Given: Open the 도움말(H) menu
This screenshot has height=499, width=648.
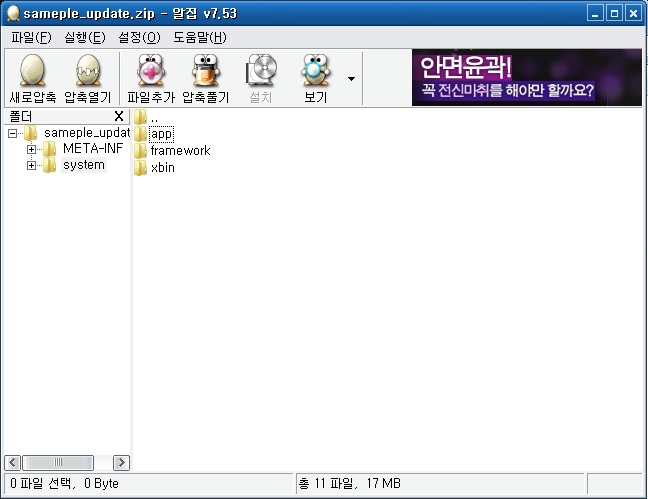Looking at the screenshot, I should pyautogui.click(x=199, y=37).
